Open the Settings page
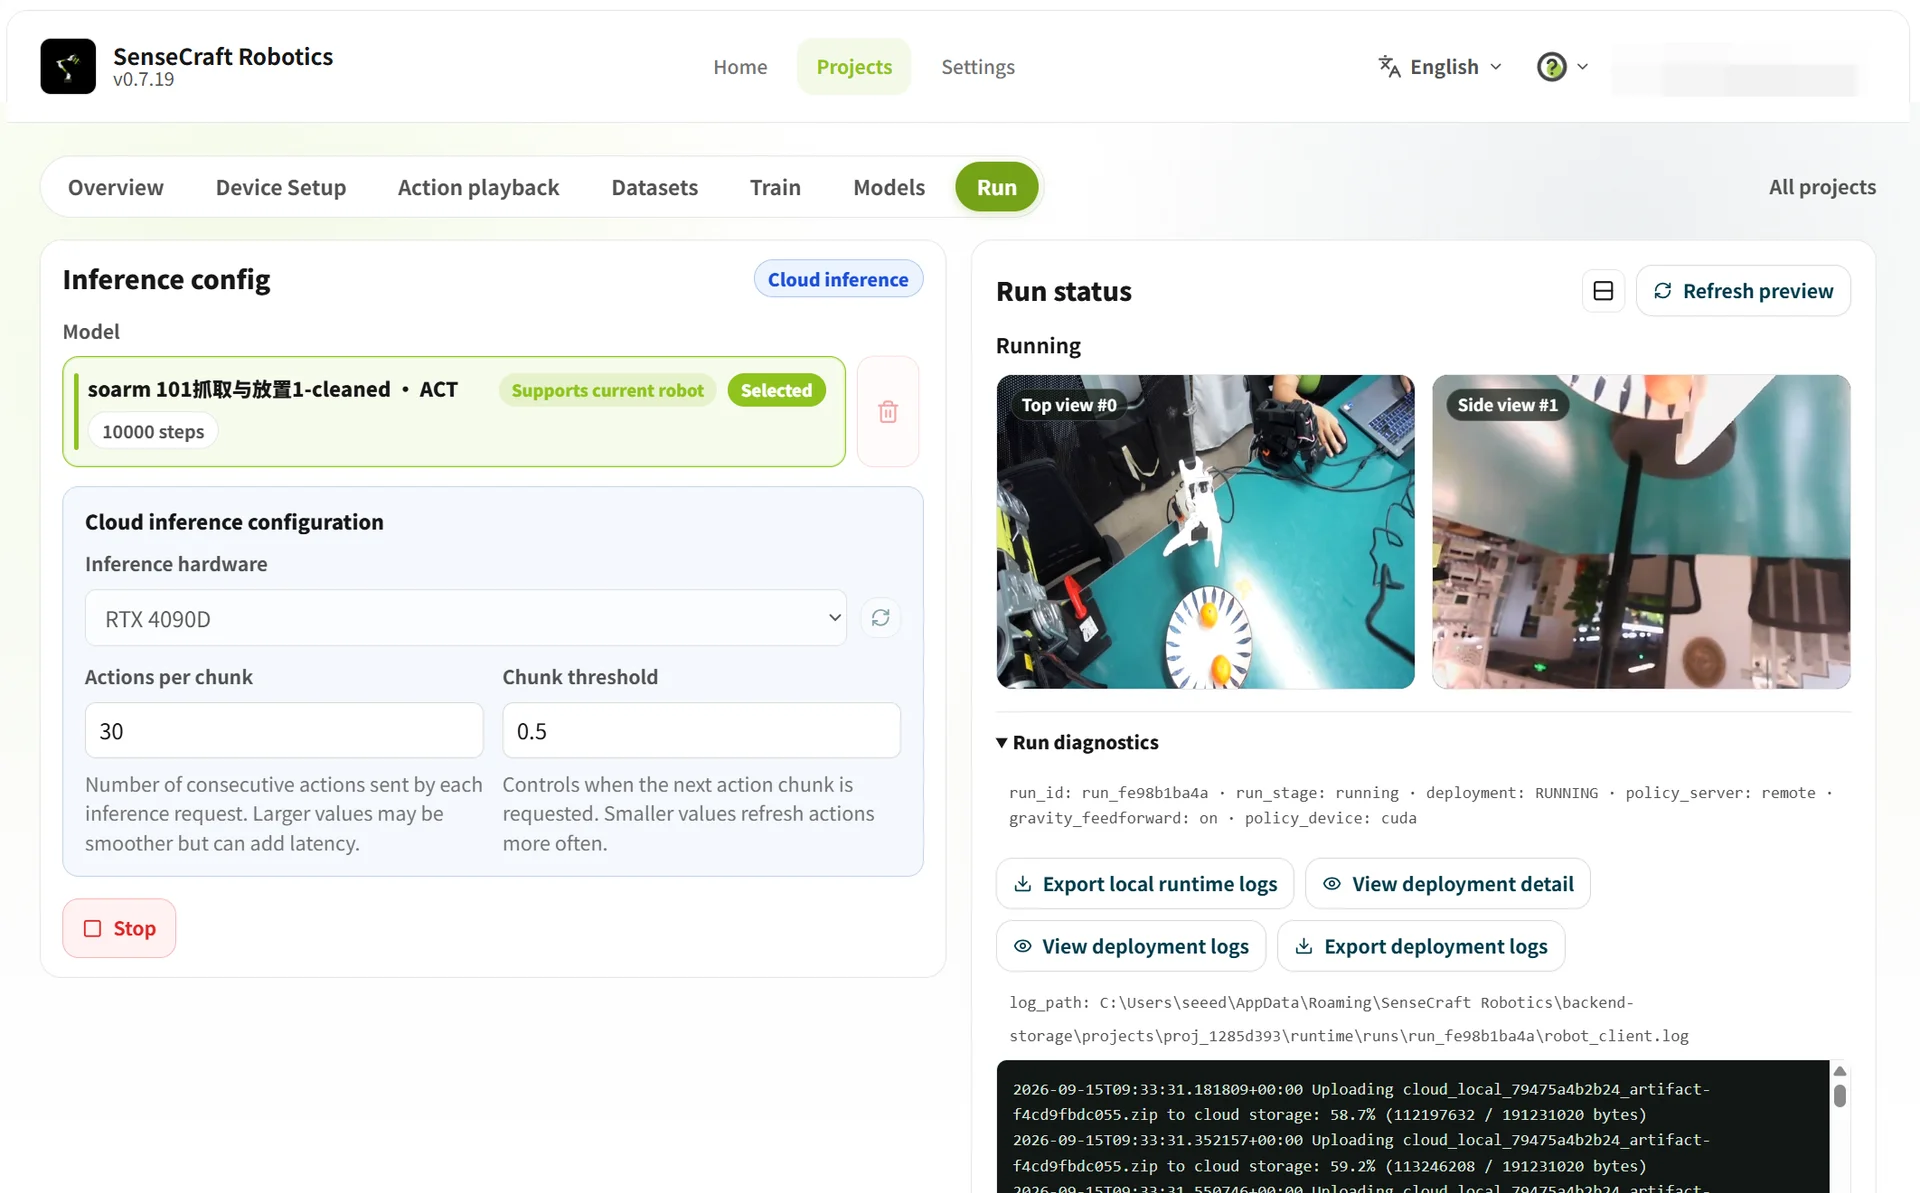The image size is (1920, 1193). pyautogui.click(x=978, y=66)
